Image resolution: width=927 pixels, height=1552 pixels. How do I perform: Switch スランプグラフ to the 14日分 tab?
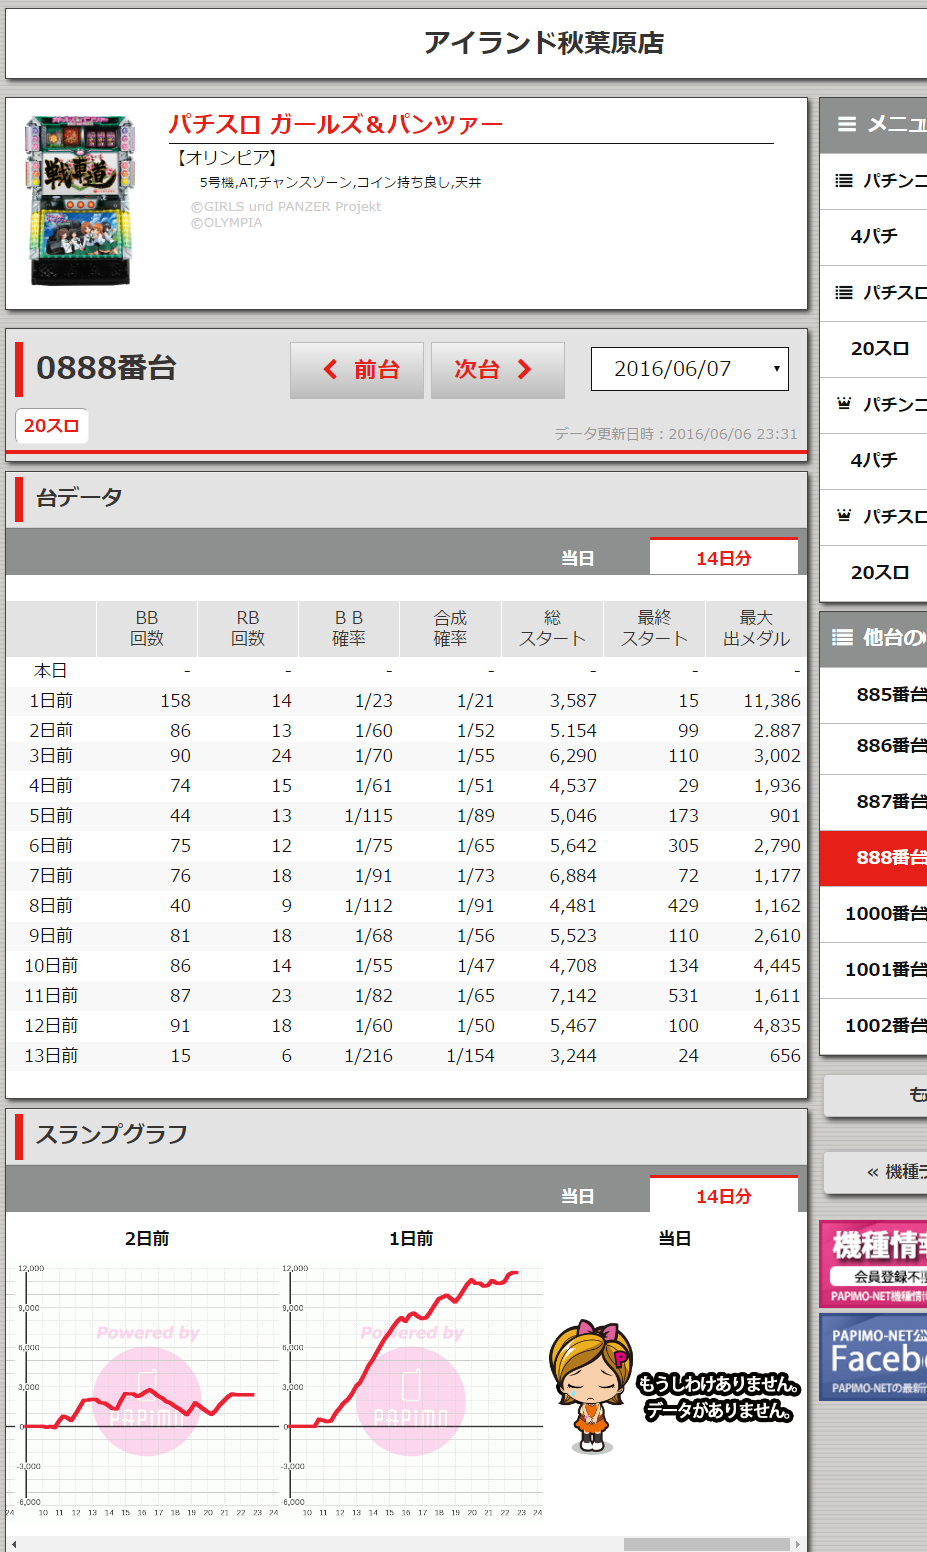pyautogui.click(x=724, y=1195)
